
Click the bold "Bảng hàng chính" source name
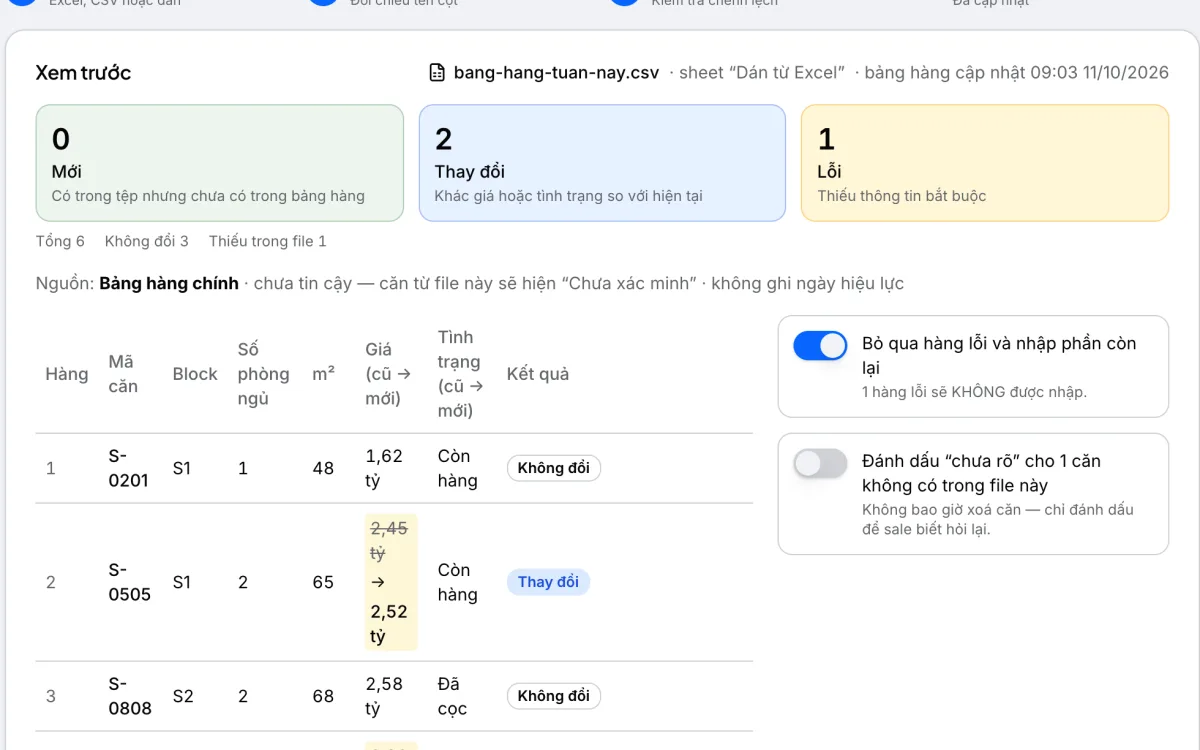tap(169, 283)
